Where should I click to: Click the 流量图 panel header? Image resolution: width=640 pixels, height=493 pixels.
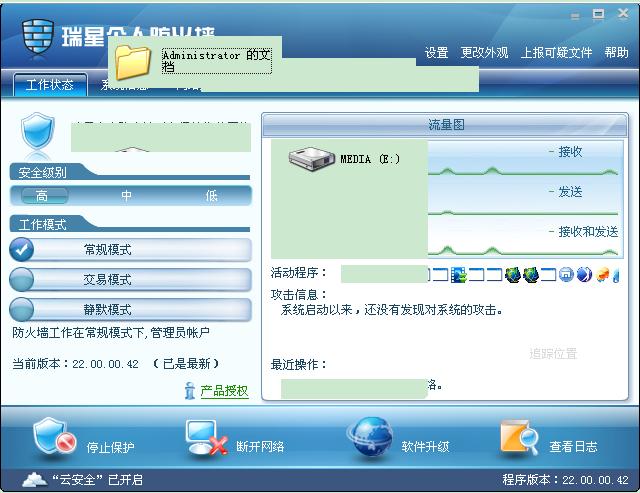click(445, 125)
